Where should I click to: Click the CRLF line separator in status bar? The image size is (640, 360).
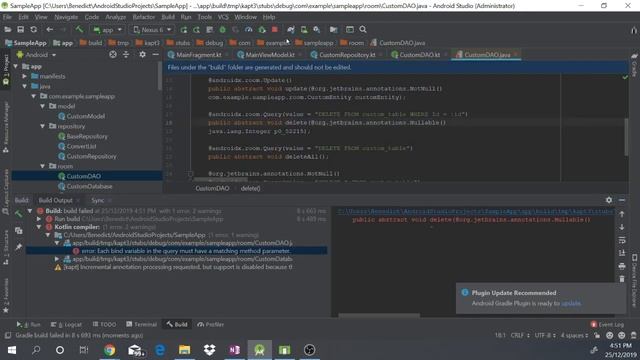point(519,335)
